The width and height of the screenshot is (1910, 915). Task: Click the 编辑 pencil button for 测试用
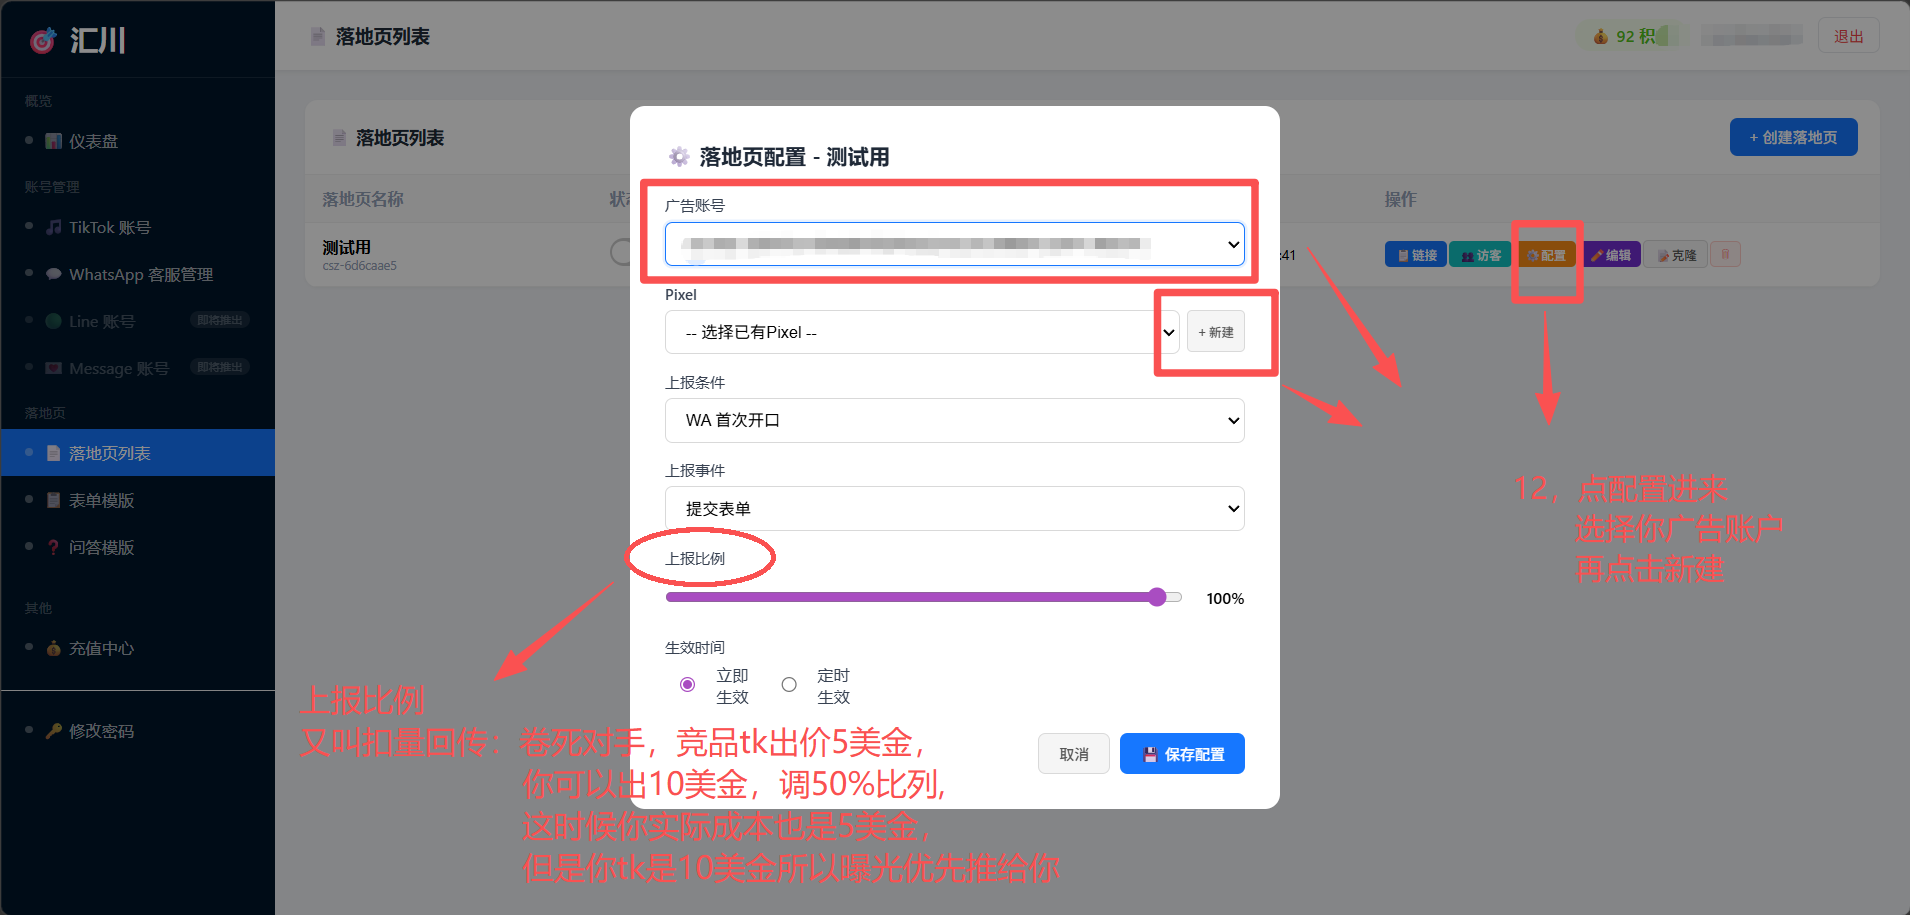pyautogui.click(x=1611, y=255)
